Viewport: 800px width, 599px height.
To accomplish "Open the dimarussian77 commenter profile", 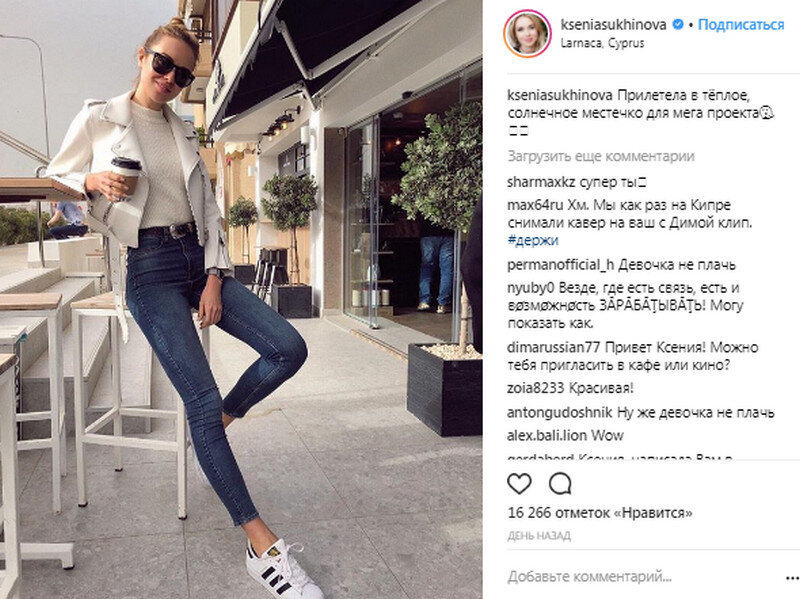I will click(x=554, y=347).
